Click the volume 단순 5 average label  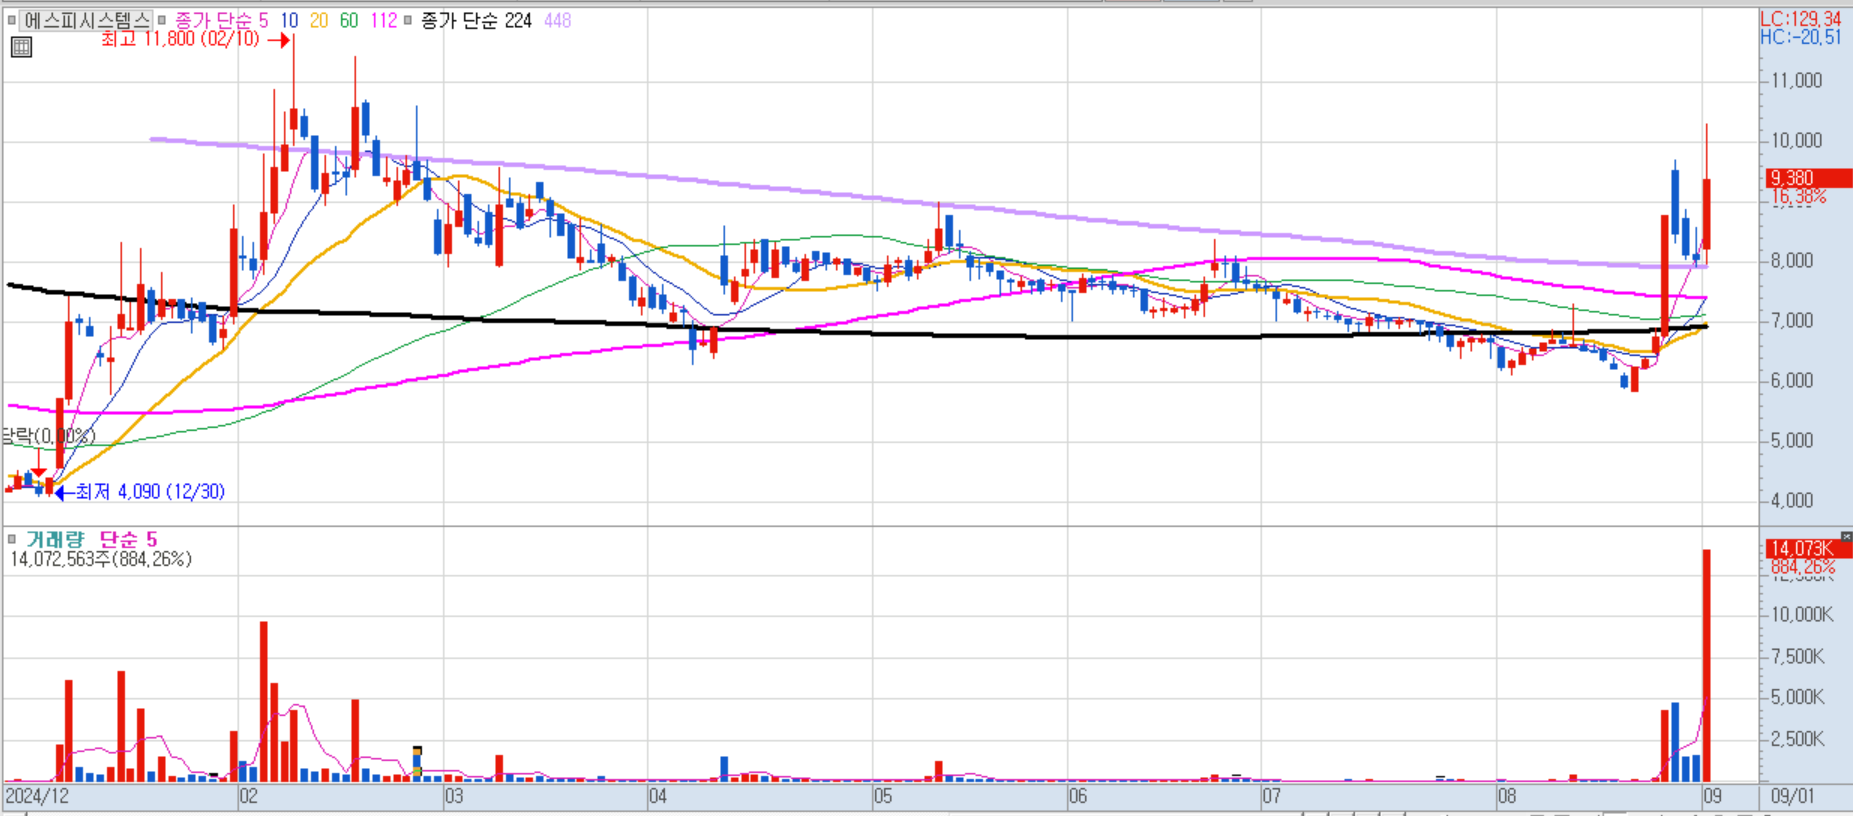click(128, 539)
